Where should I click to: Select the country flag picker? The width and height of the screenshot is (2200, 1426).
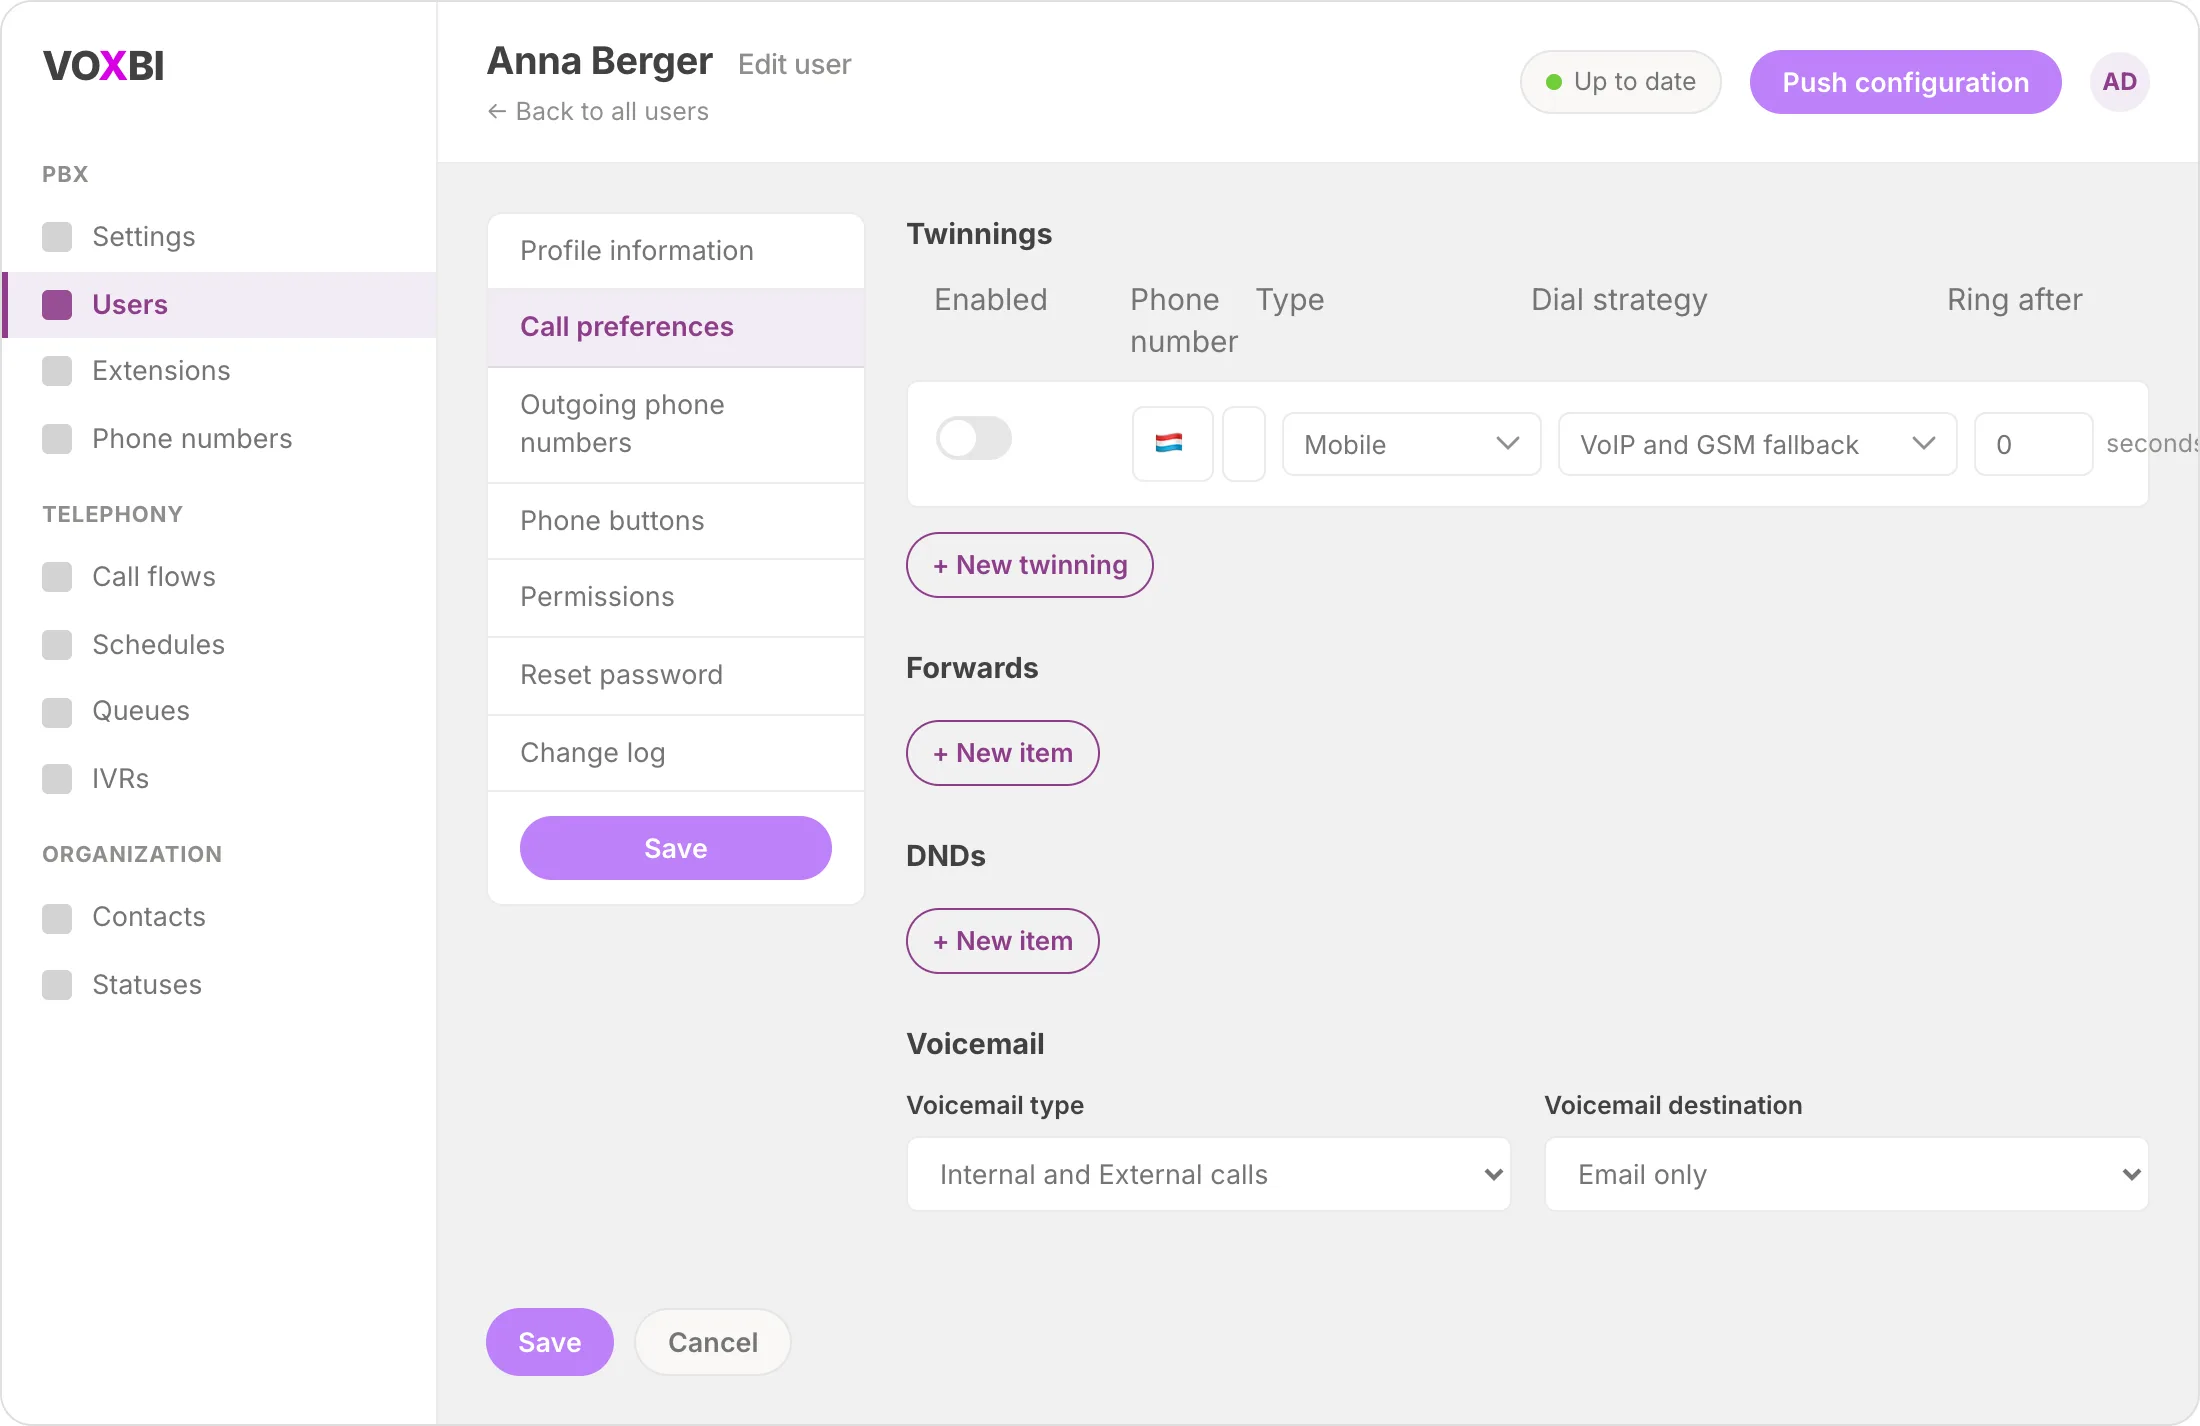pyautogui.click(x=1172, y=443)
